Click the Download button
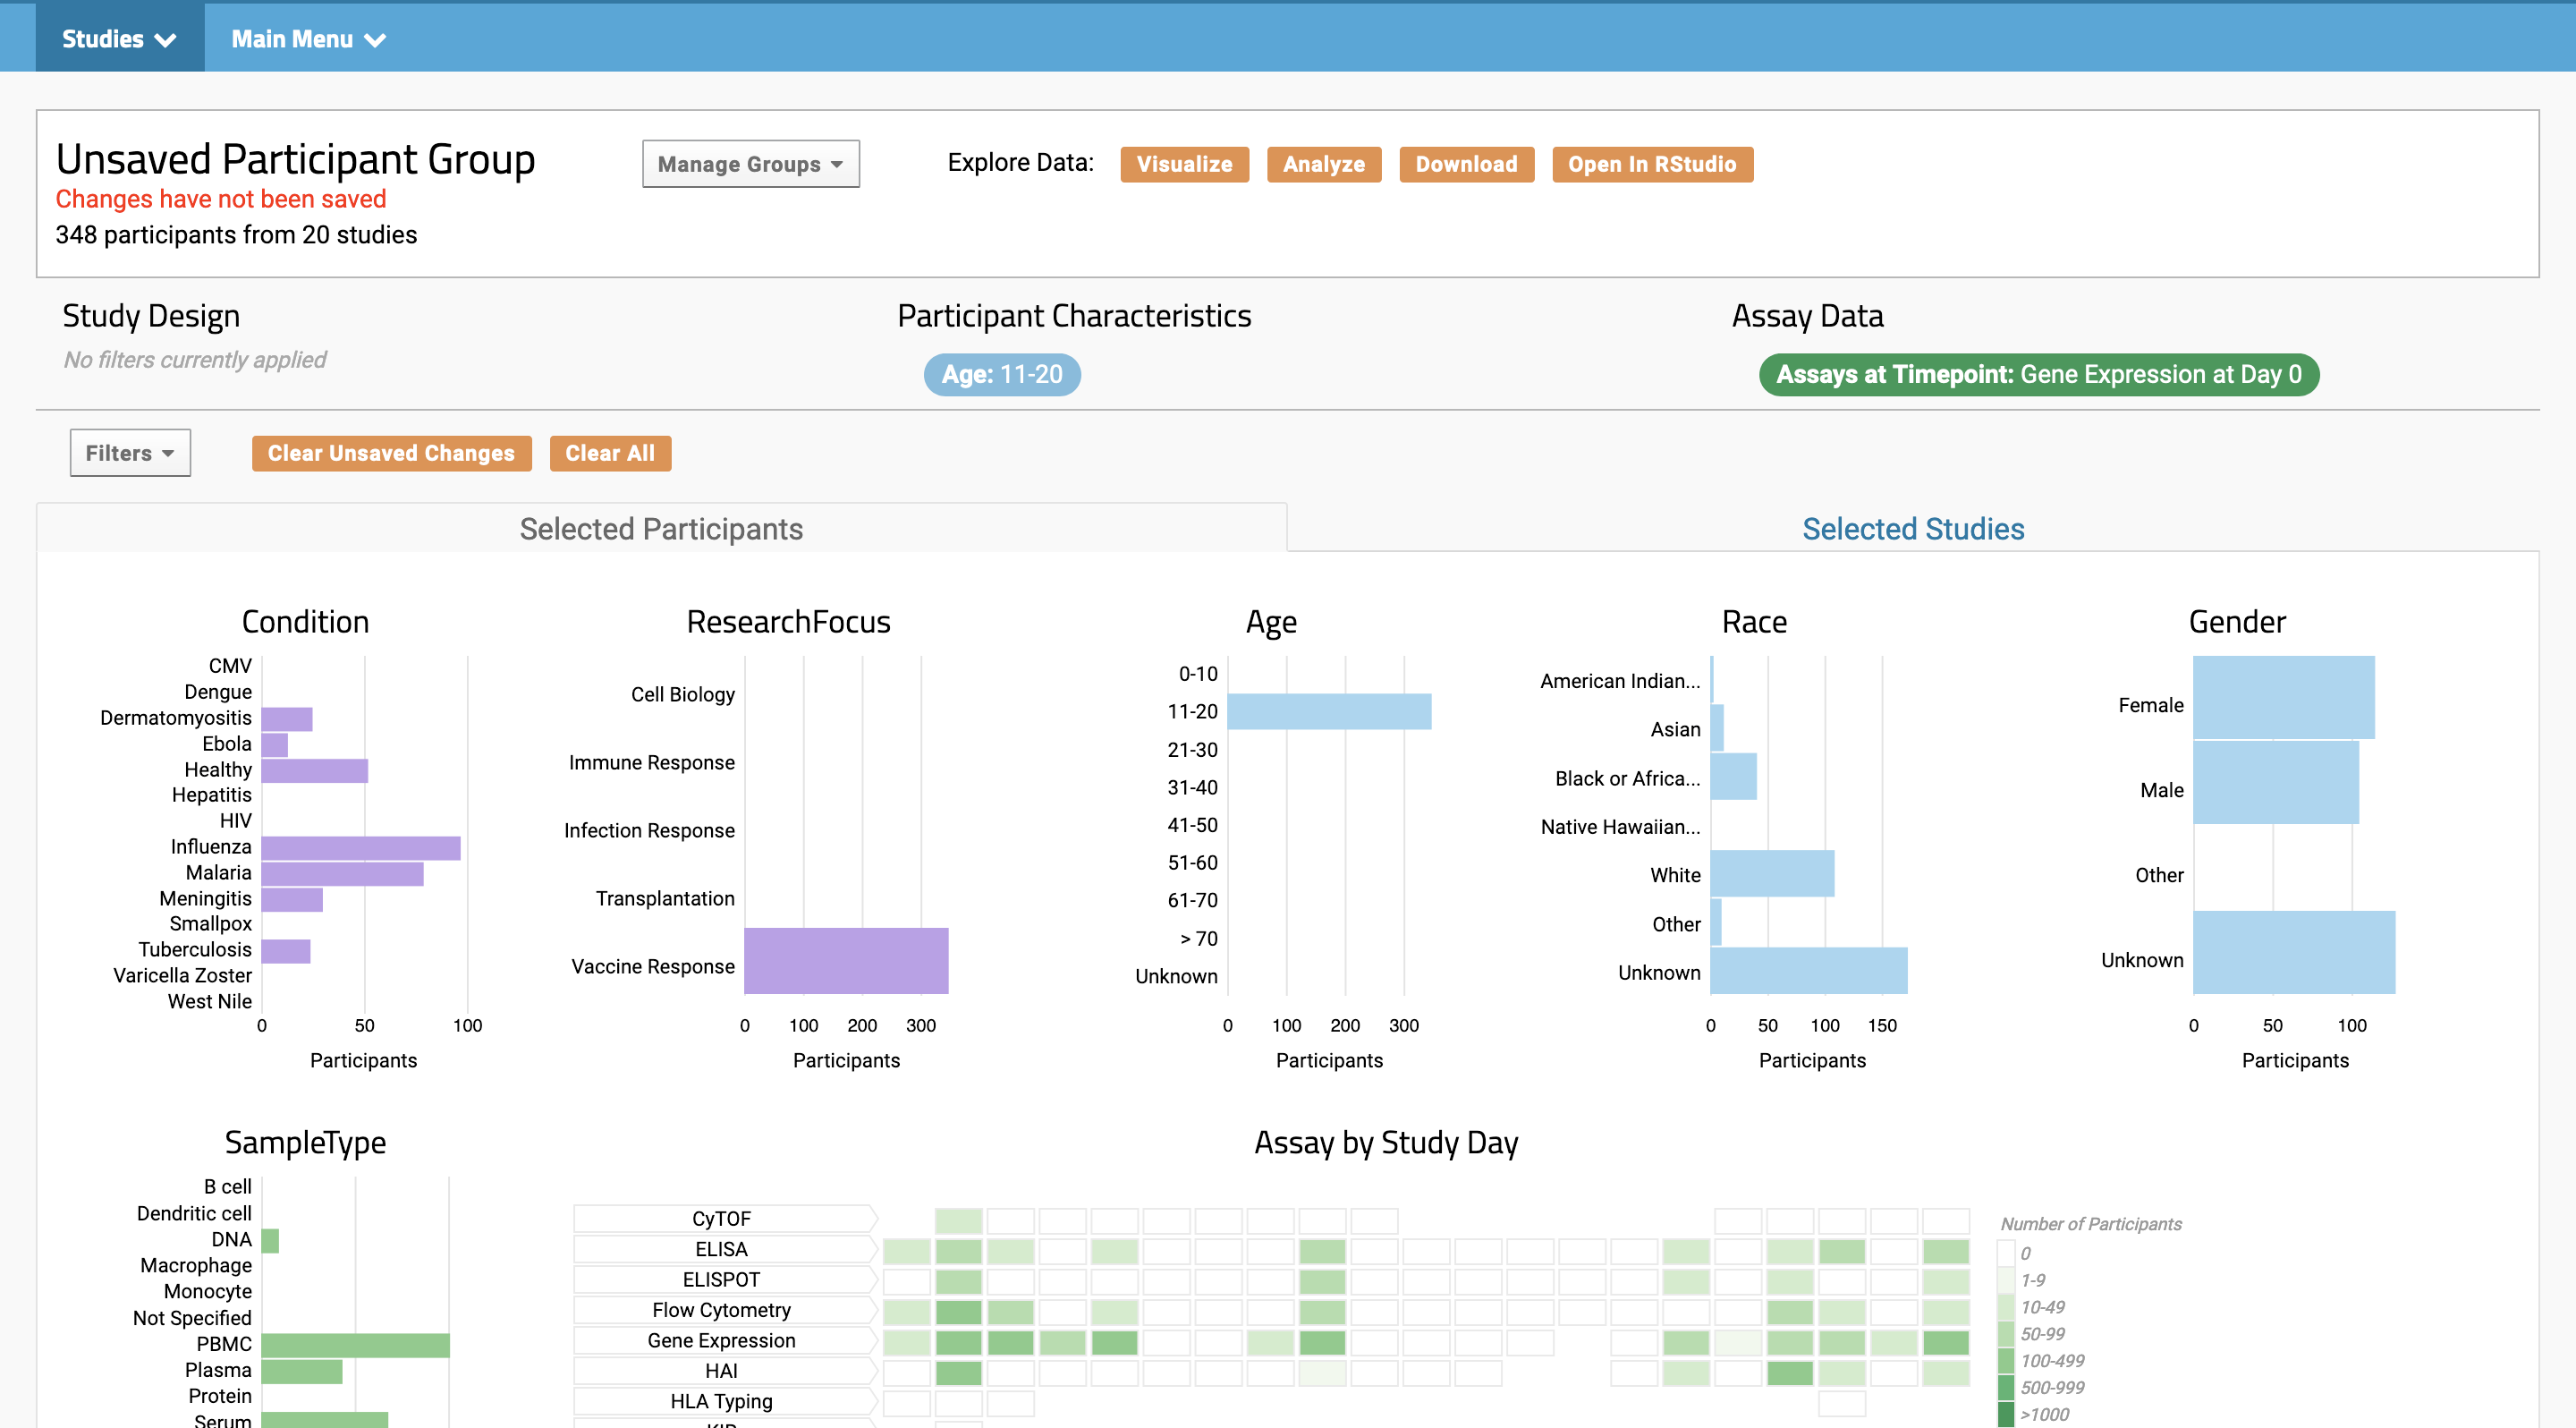2576x1428 pixels. [x=1466, y=164]
